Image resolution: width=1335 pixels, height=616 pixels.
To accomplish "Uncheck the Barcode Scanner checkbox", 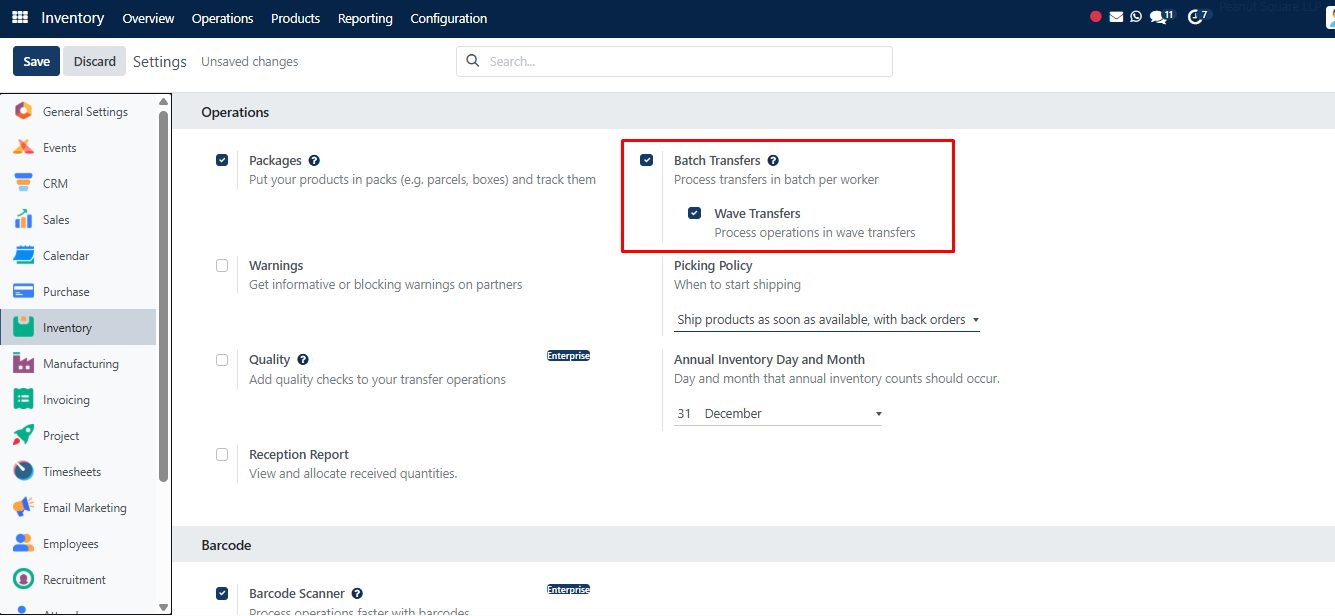I will point(222,593).
